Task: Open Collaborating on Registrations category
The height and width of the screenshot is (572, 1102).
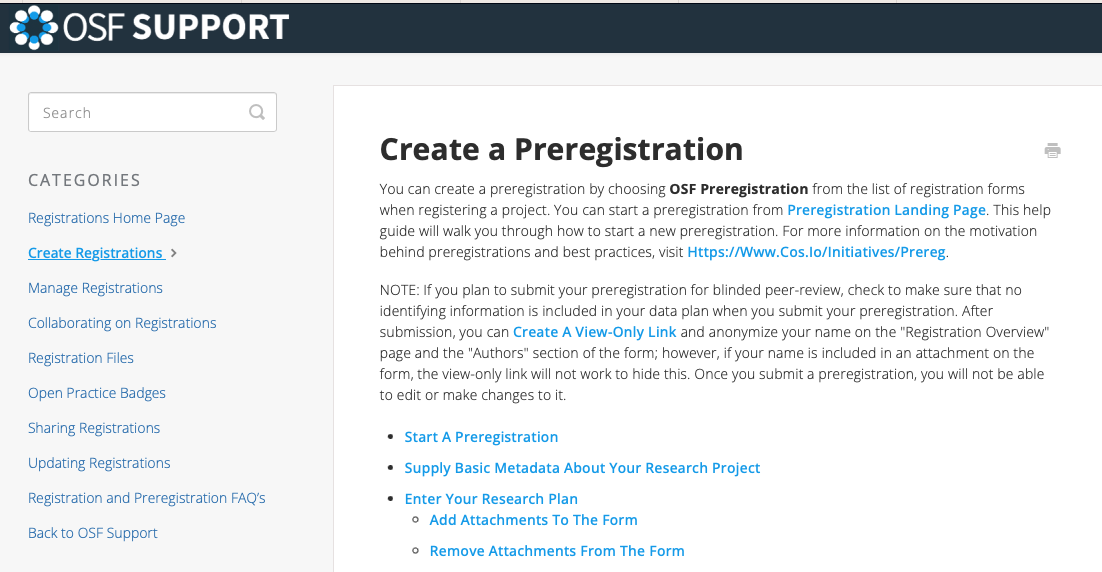Action: click(122, 323)
